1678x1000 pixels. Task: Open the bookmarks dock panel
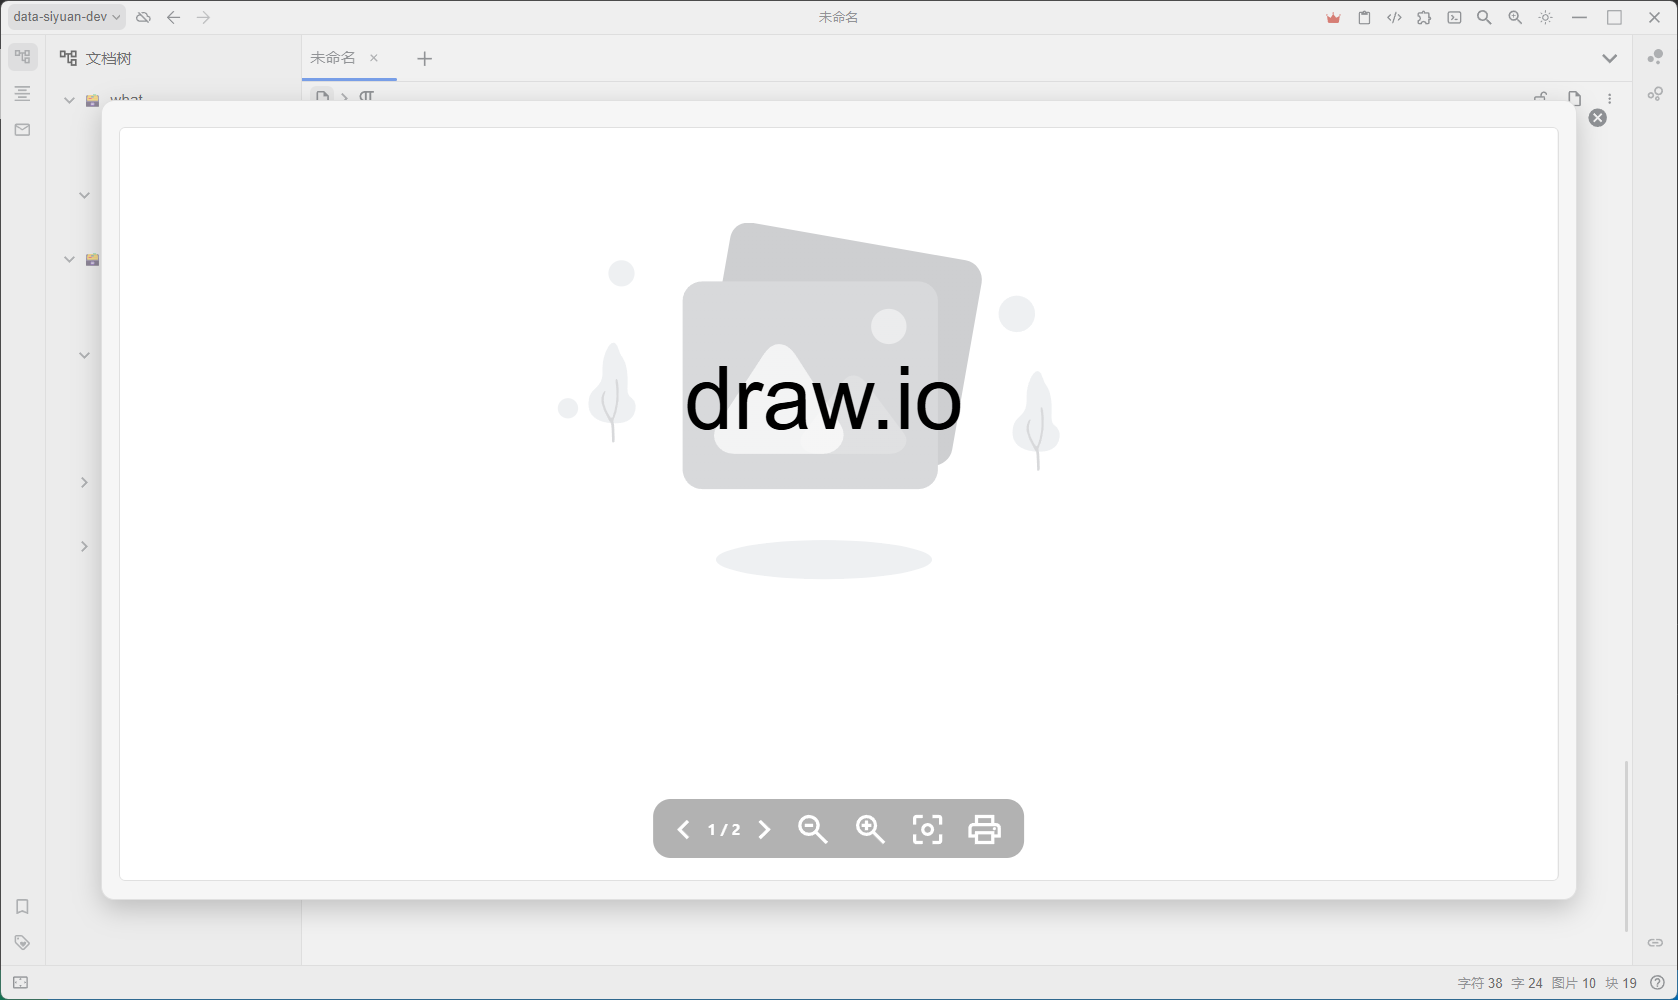coord(22,907)
